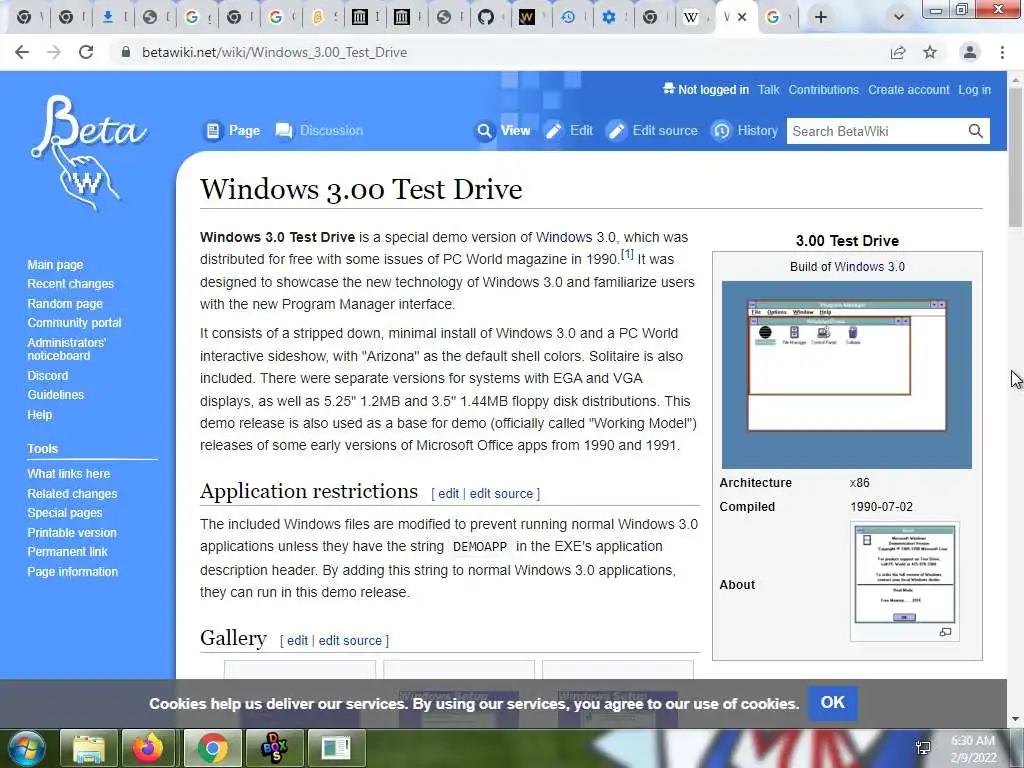Follow the [1] reference link
Viewport: 1024px width, 768px height.
coord(627,254)
